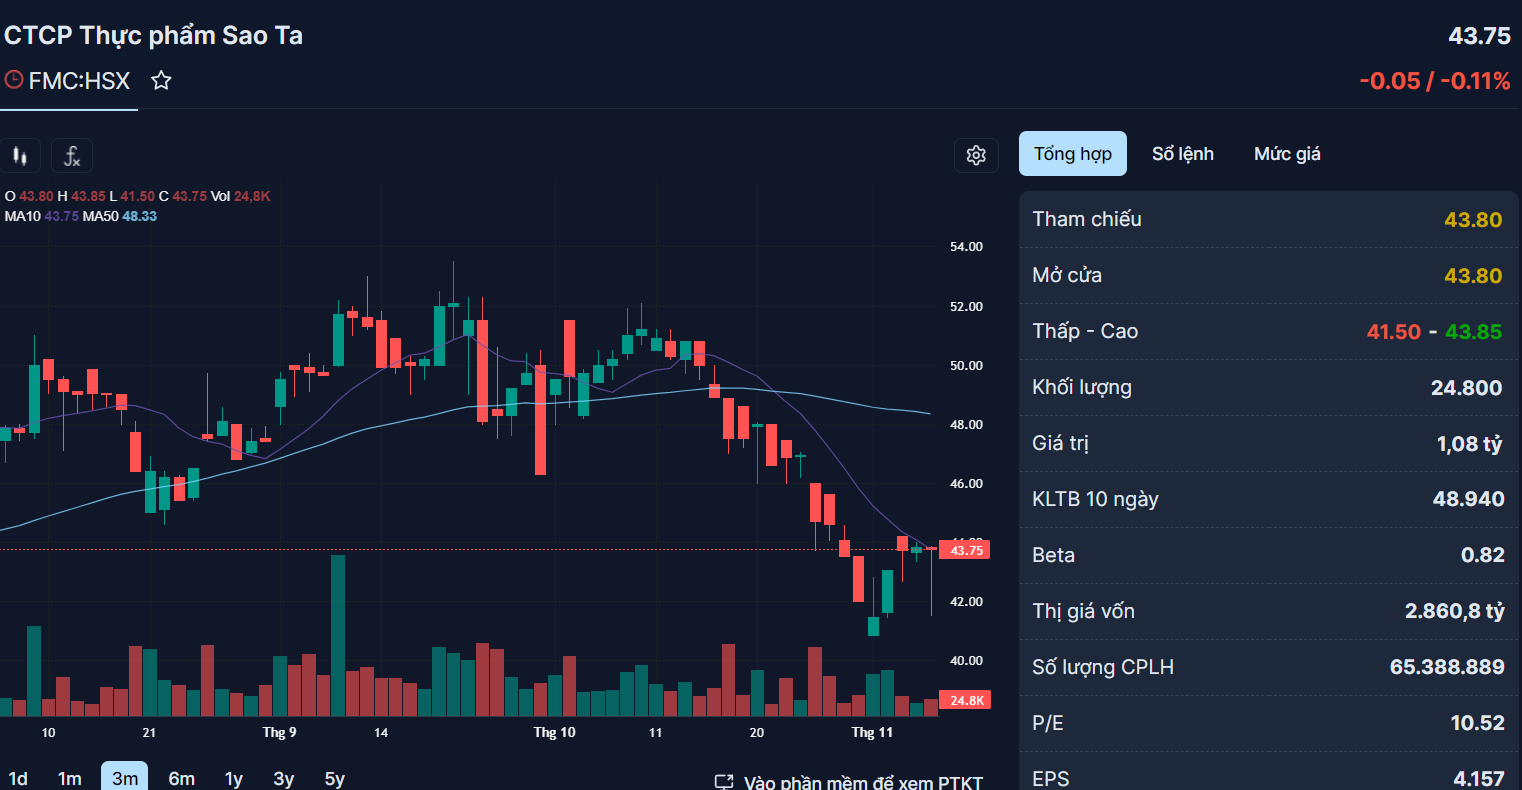Image resolution: width=1522 pixels, height=790 pixels.
Task: Choose the 3y chart range
Action: click(x=284, y=778)
